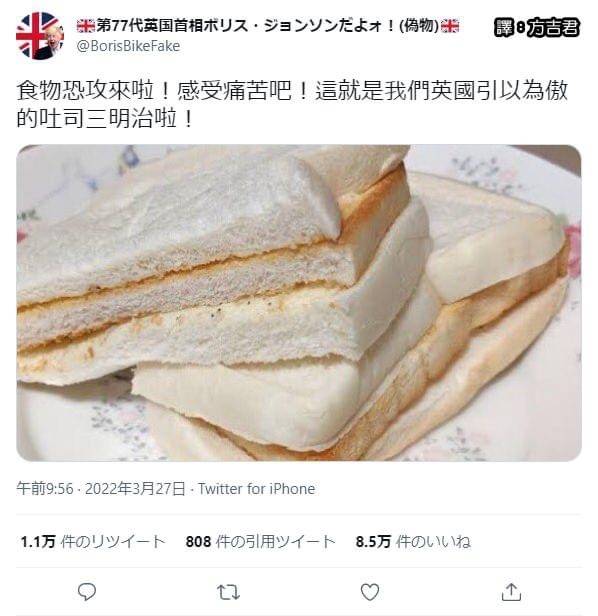Click the Twitter for iPhone source label
Screen dimensions: 598x616
coord(257,489)
